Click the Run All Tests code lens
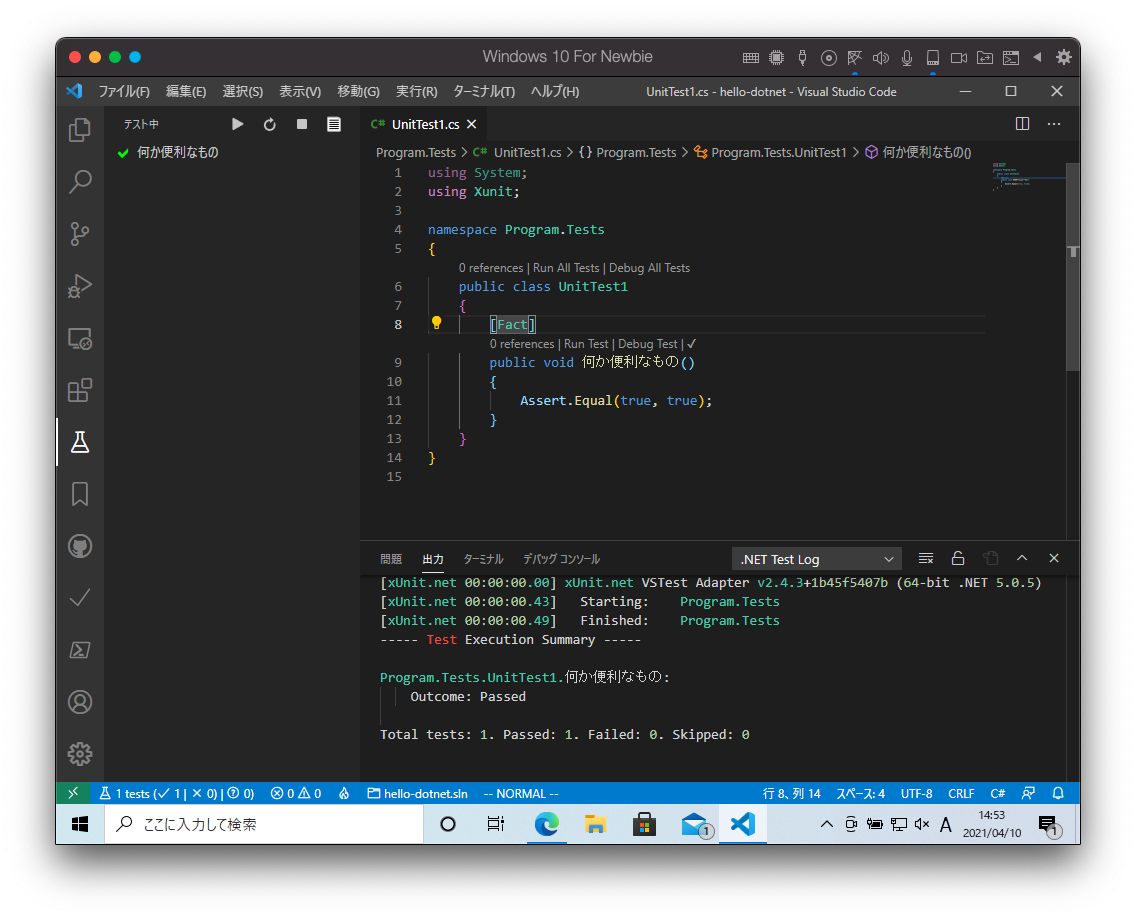 pos(566,268)
